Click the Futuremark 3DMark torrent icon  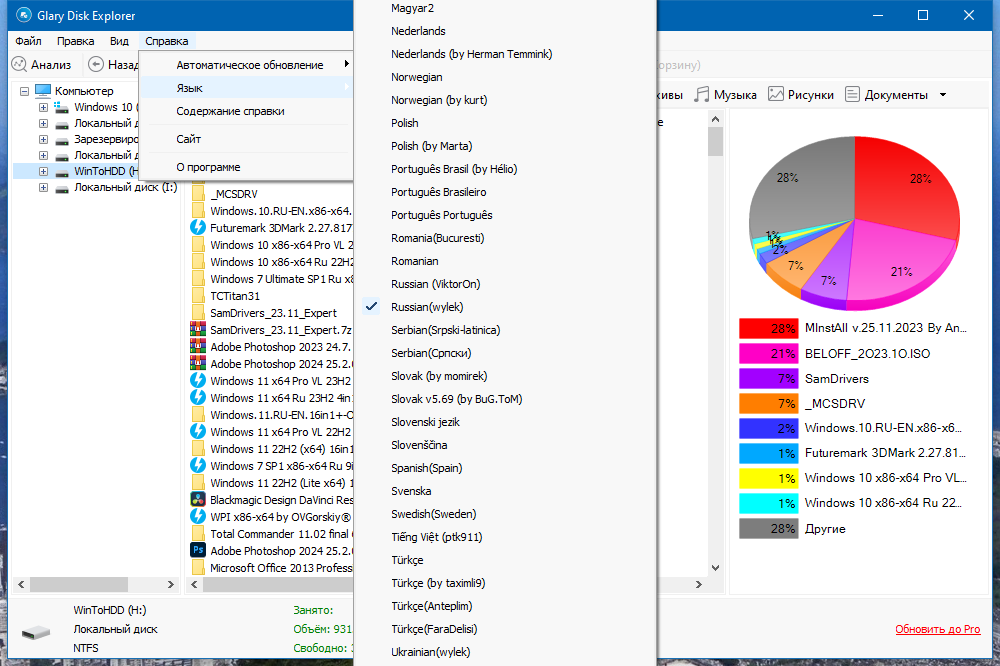[x=198, y=228]
